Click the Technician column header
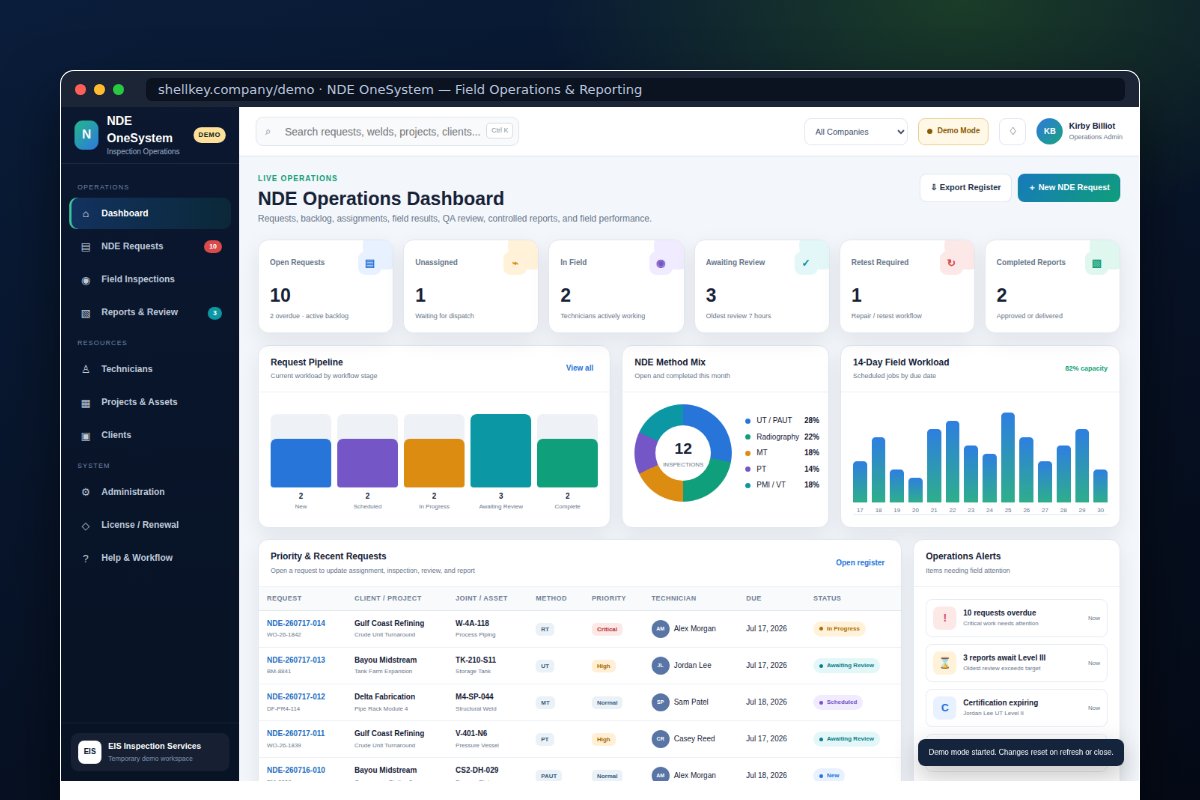Image resolution: width=1200 pixels, height=800 pixels. tap(673, 598)
